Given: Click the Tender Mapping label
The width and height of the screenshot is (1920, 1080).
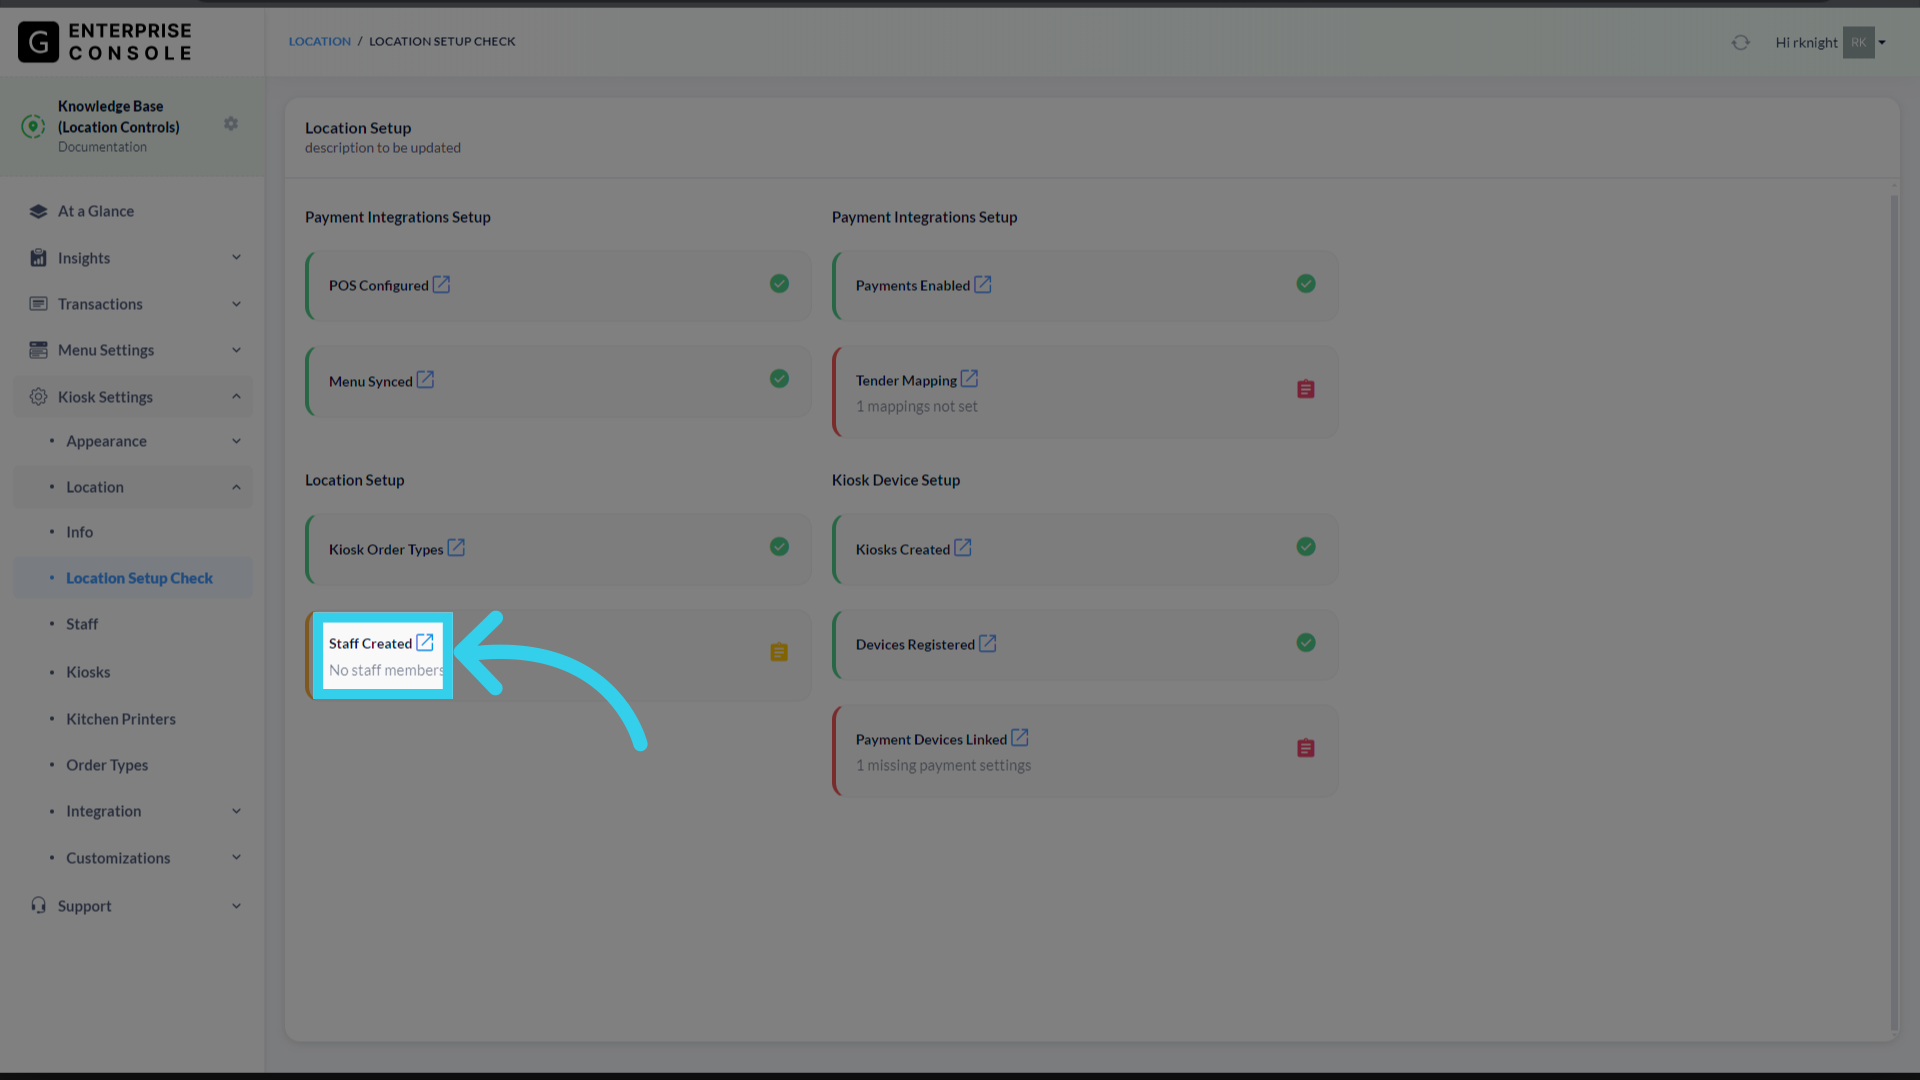Looking at the screenshot, I should [x=906, y=380].
